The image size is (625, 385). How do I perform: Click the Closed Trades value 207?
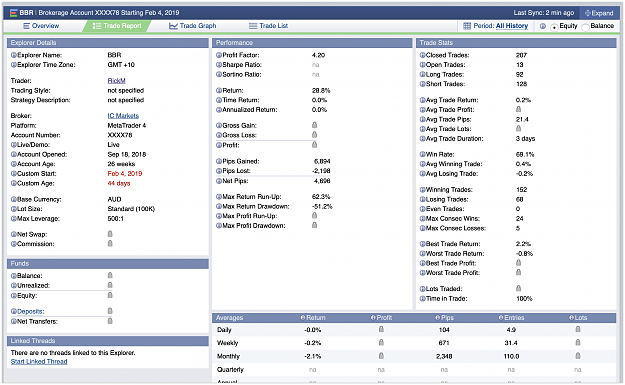pyautogui.click(x=521, y=55)
